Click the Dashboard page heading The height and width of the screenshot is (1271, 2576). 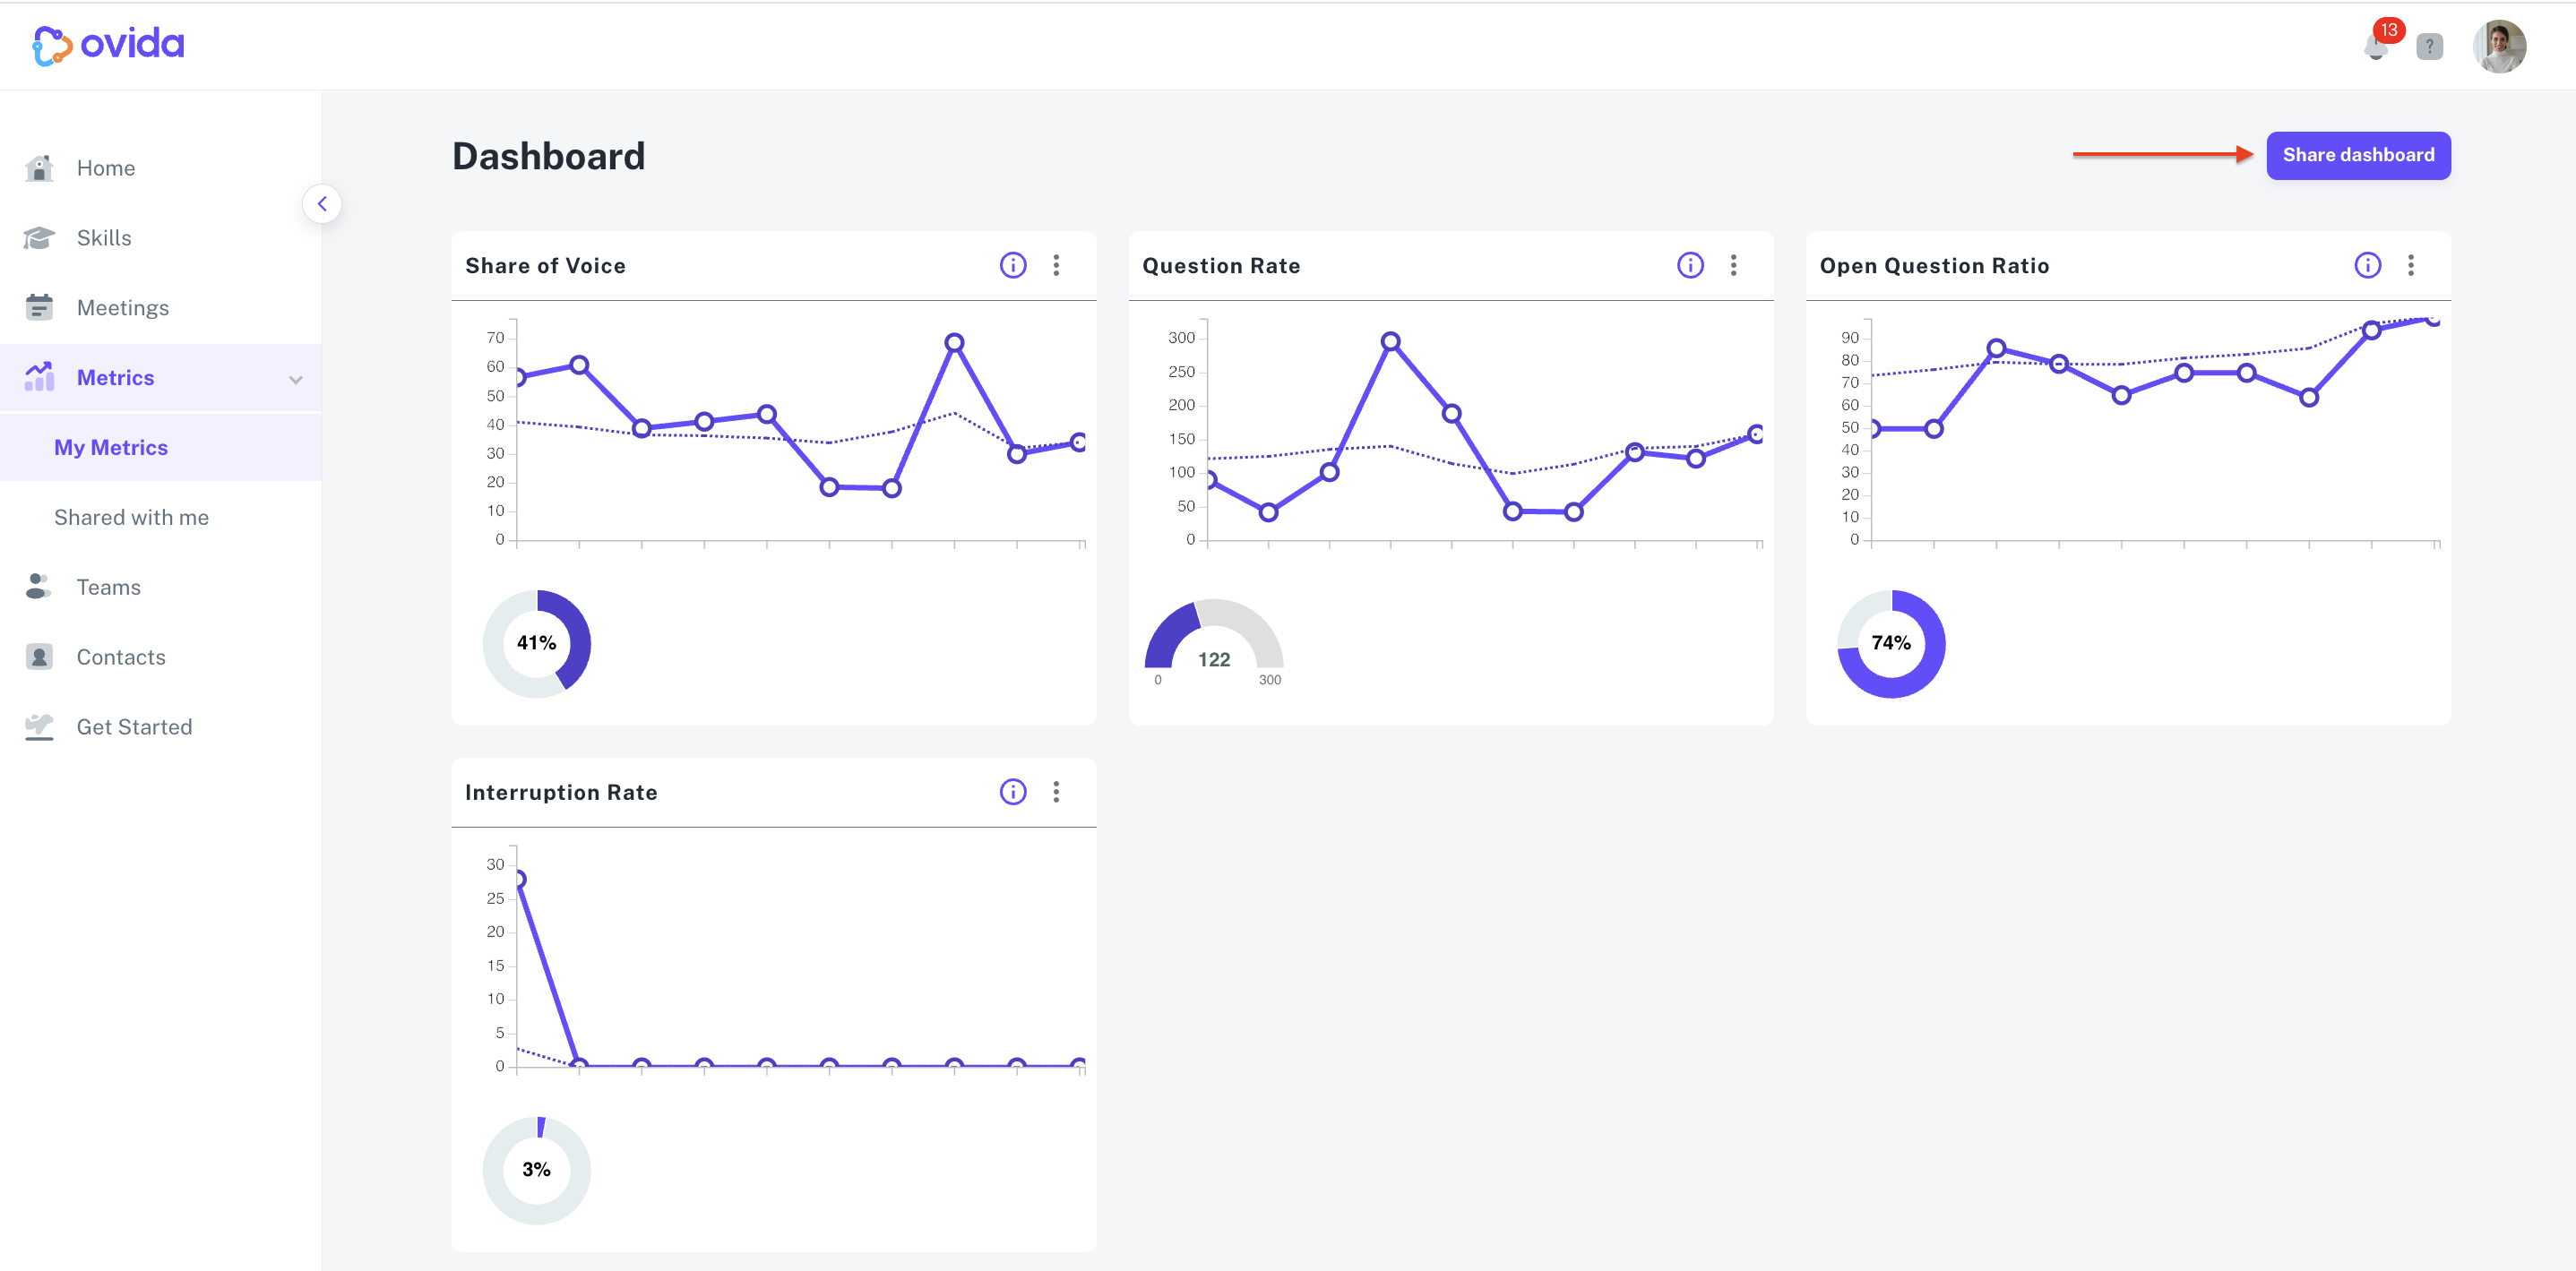pos(548,156)
